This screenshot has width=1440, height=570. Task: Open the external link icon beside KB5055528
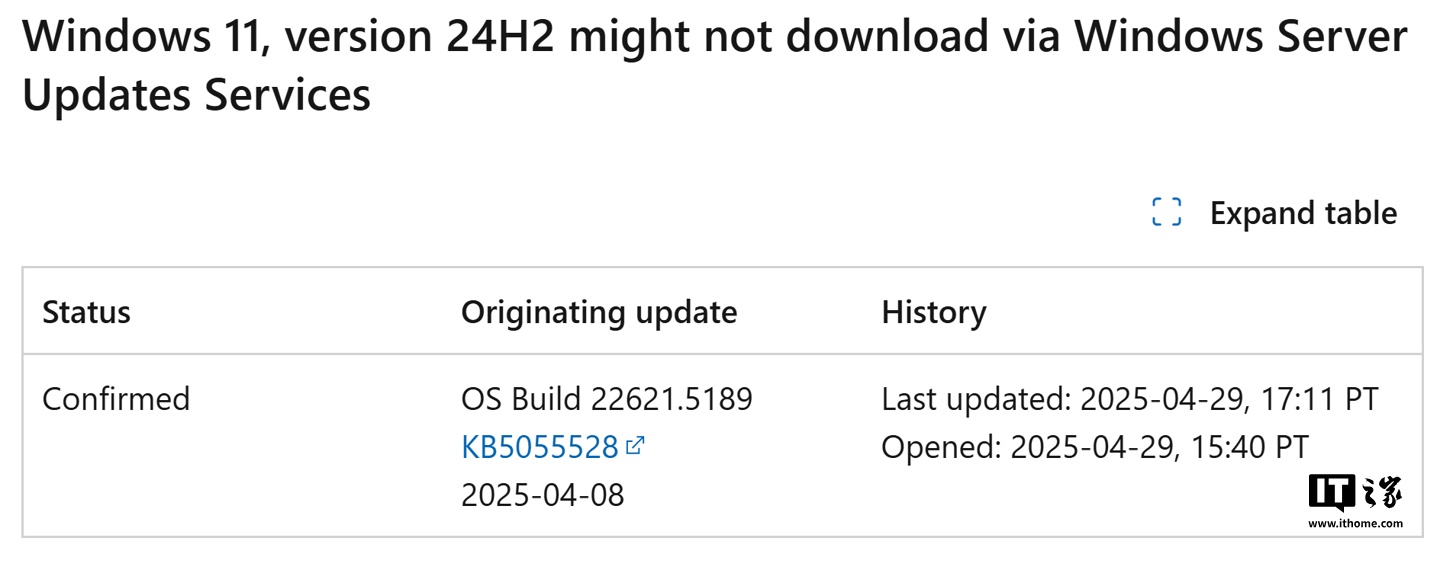(x=635, y=446)
